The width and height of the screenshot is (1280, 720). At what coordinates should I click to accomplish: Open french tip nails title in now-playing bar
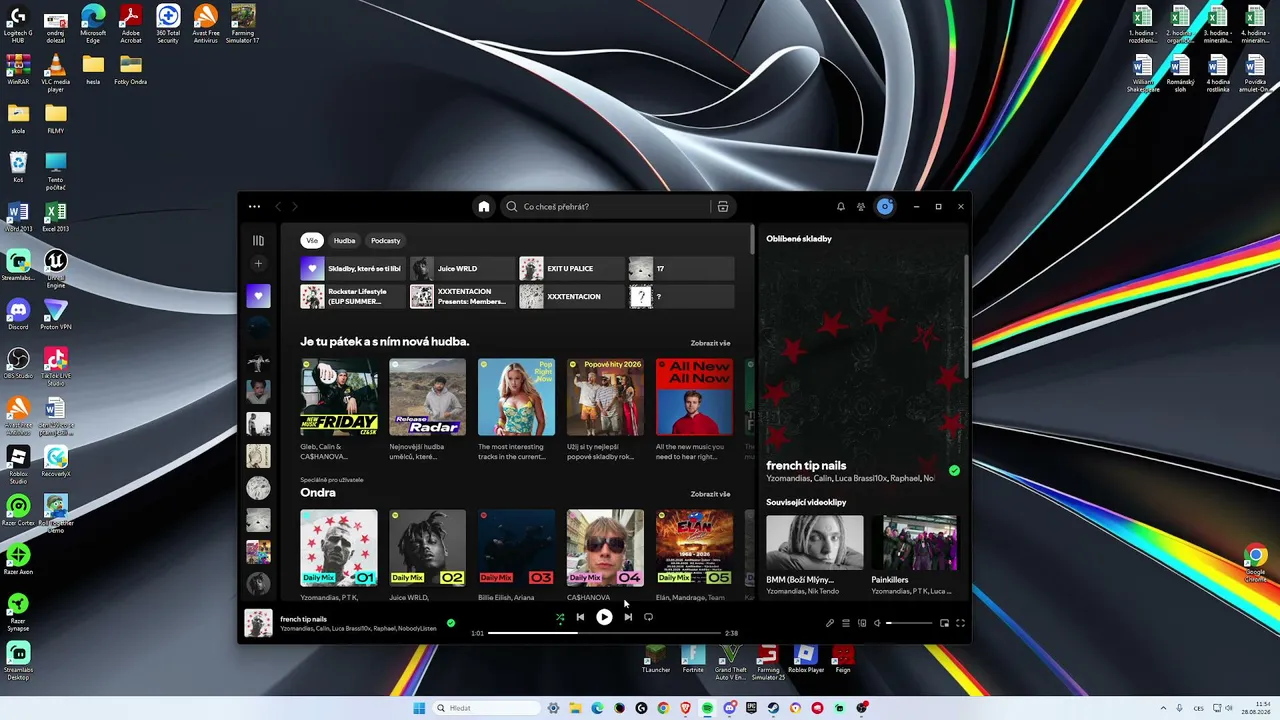coord(304,619)
